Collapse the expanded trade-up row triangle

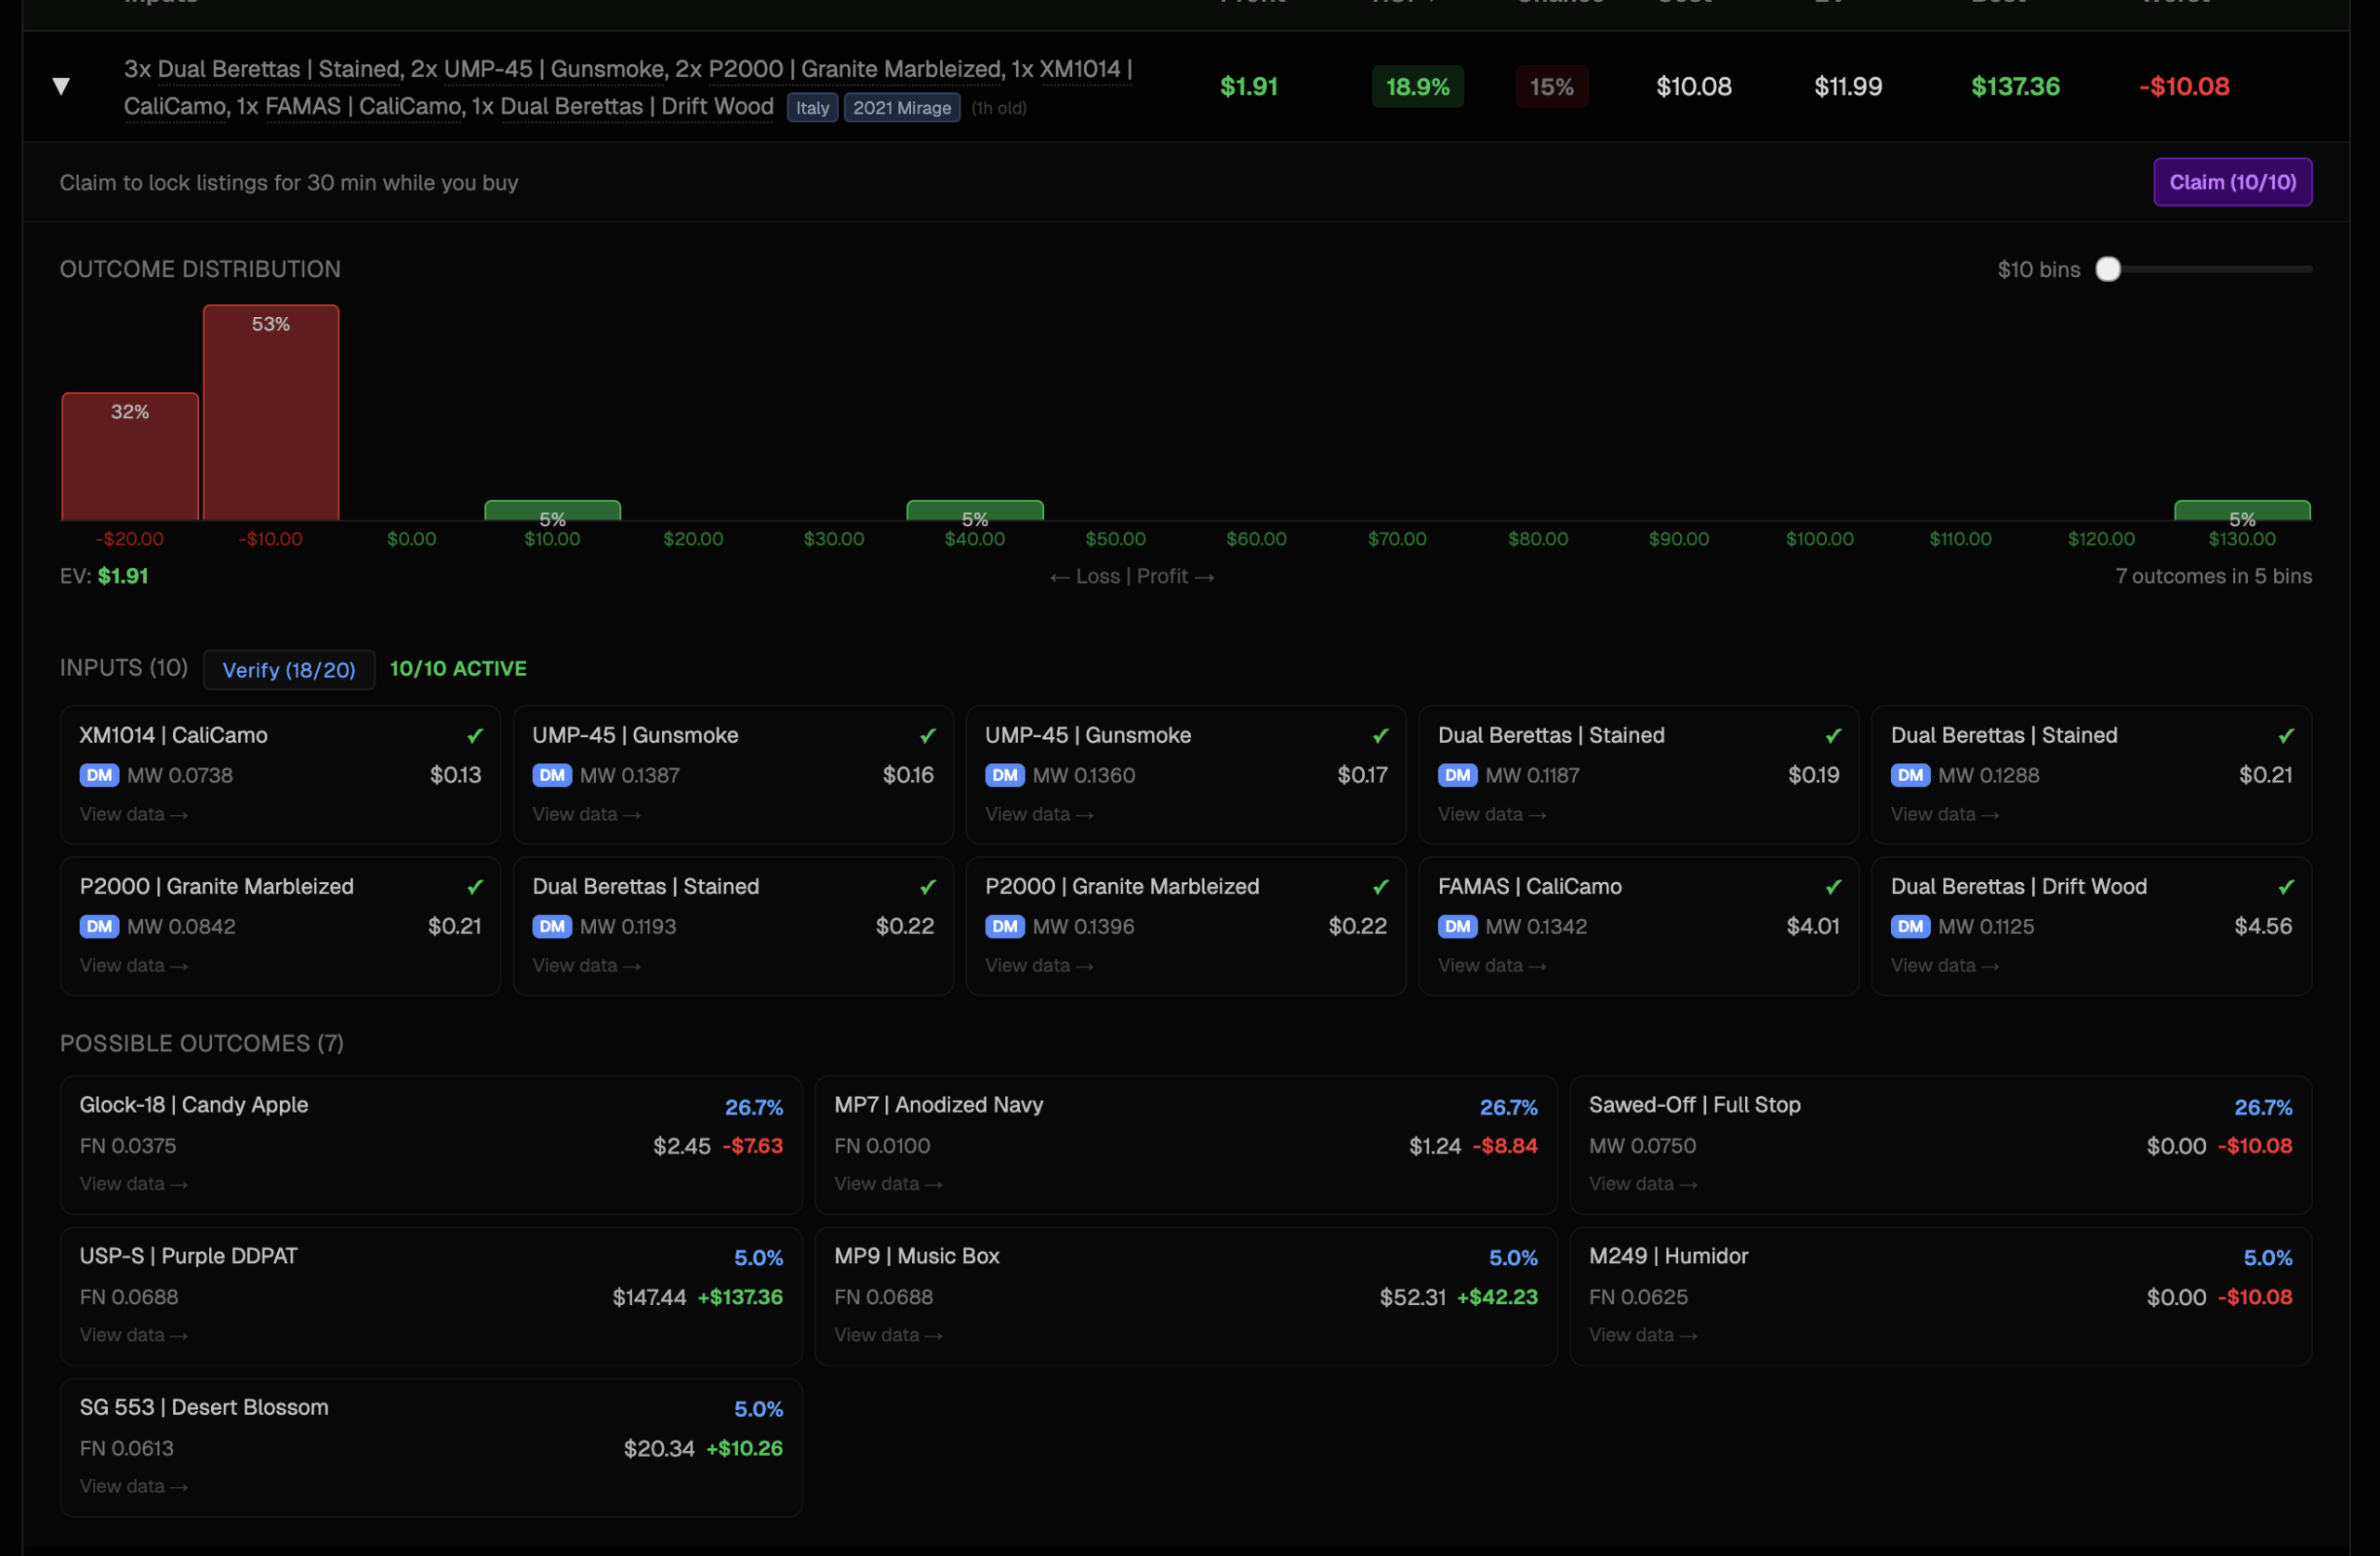point(61,87)
